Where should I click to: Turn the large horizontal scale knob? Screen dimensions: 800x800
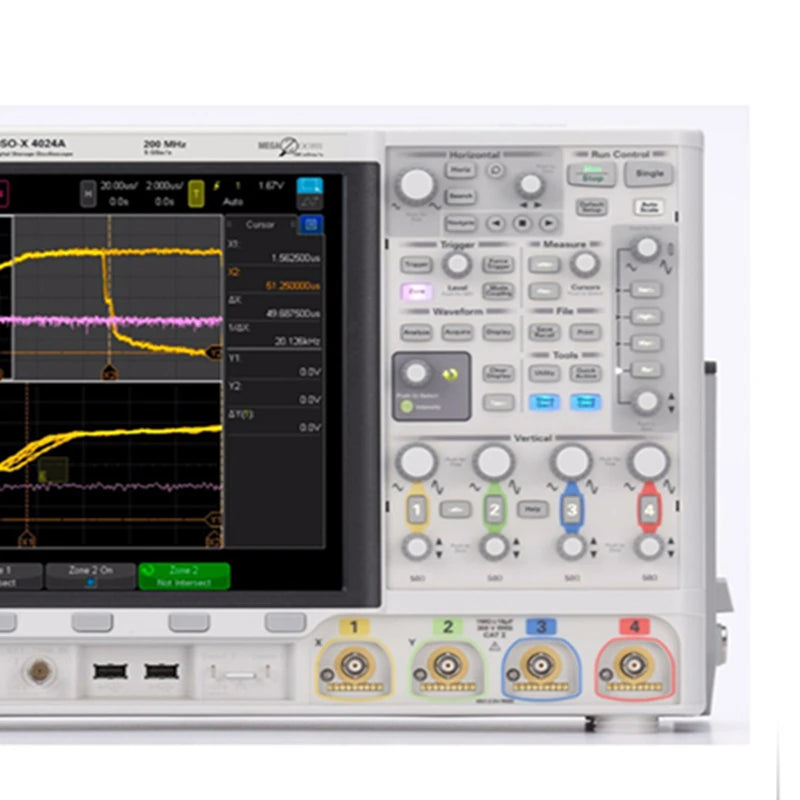tap(417, 186)
